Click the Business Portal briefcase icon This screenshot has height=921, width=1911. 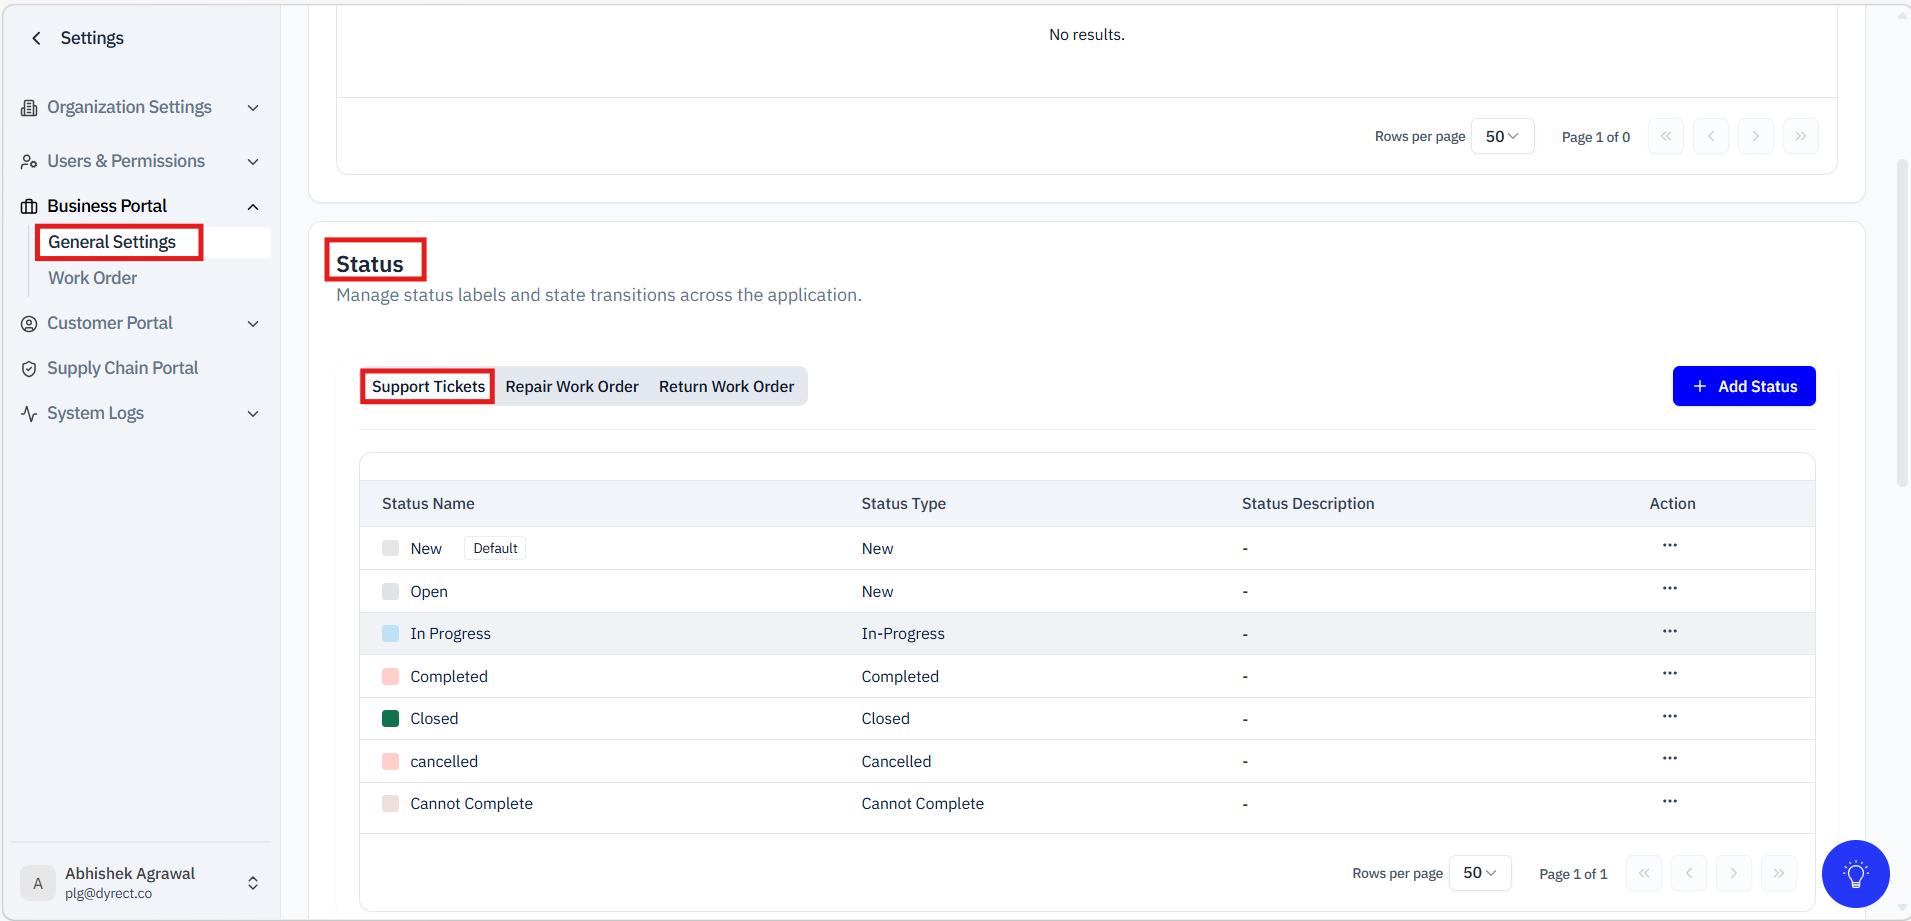29,206
